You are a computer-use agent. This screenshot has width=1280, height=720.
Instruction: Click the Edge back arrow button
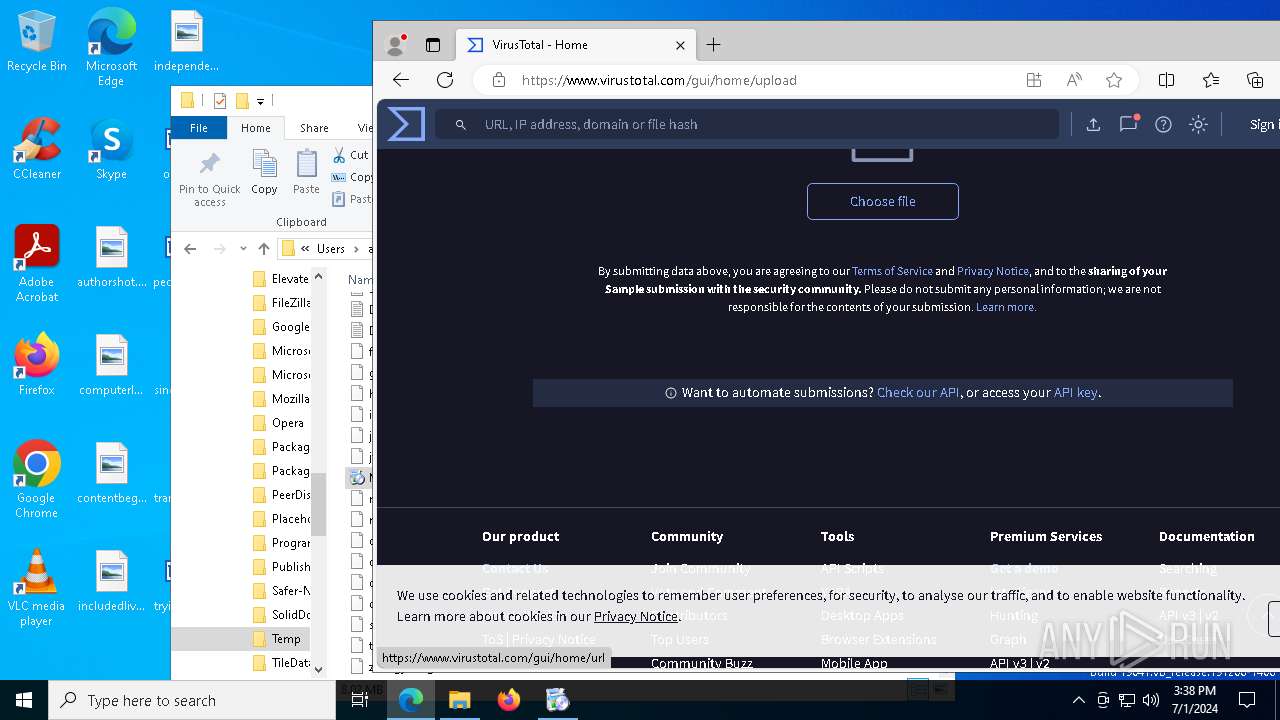click(401, 80)
